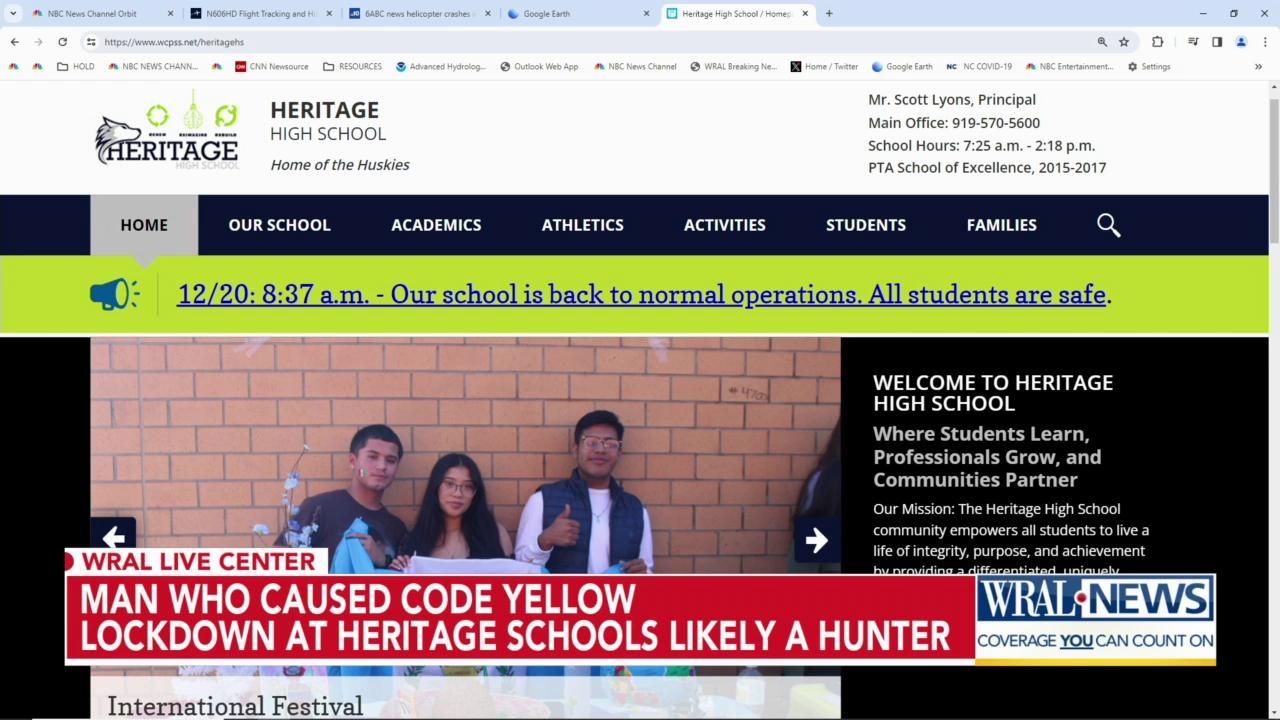Click the zoom magnifier icon in address bar
This screenshot has height=720, width=1280.
1102,42
